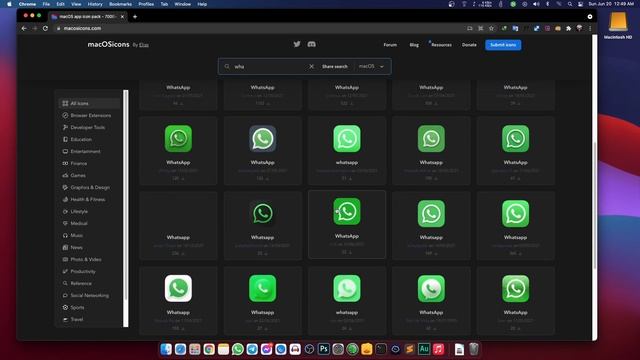Click the volume icon in menu bar
640x360 pixels.
pos(536,4)
